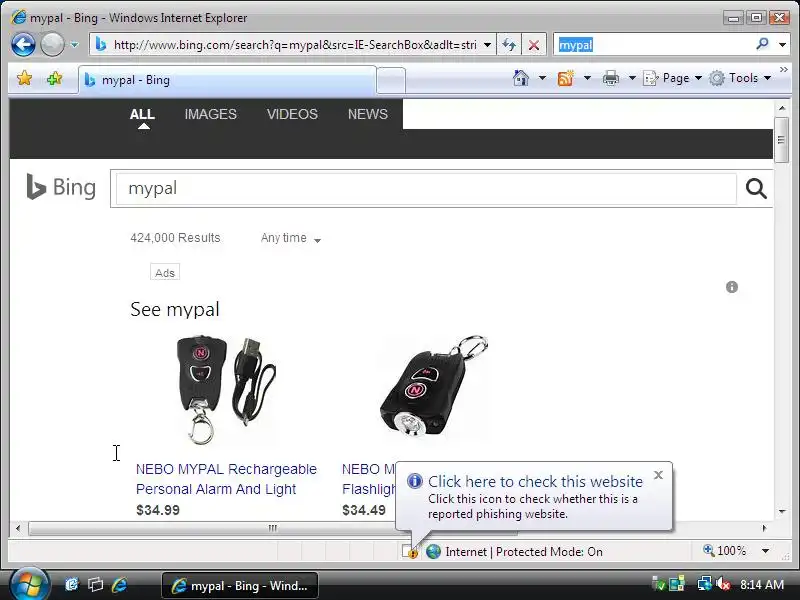Expand the Feeds dropdown arrow
Image resolution: width=800 pixels, height=600 pixels.
click(x=587, y=78)
